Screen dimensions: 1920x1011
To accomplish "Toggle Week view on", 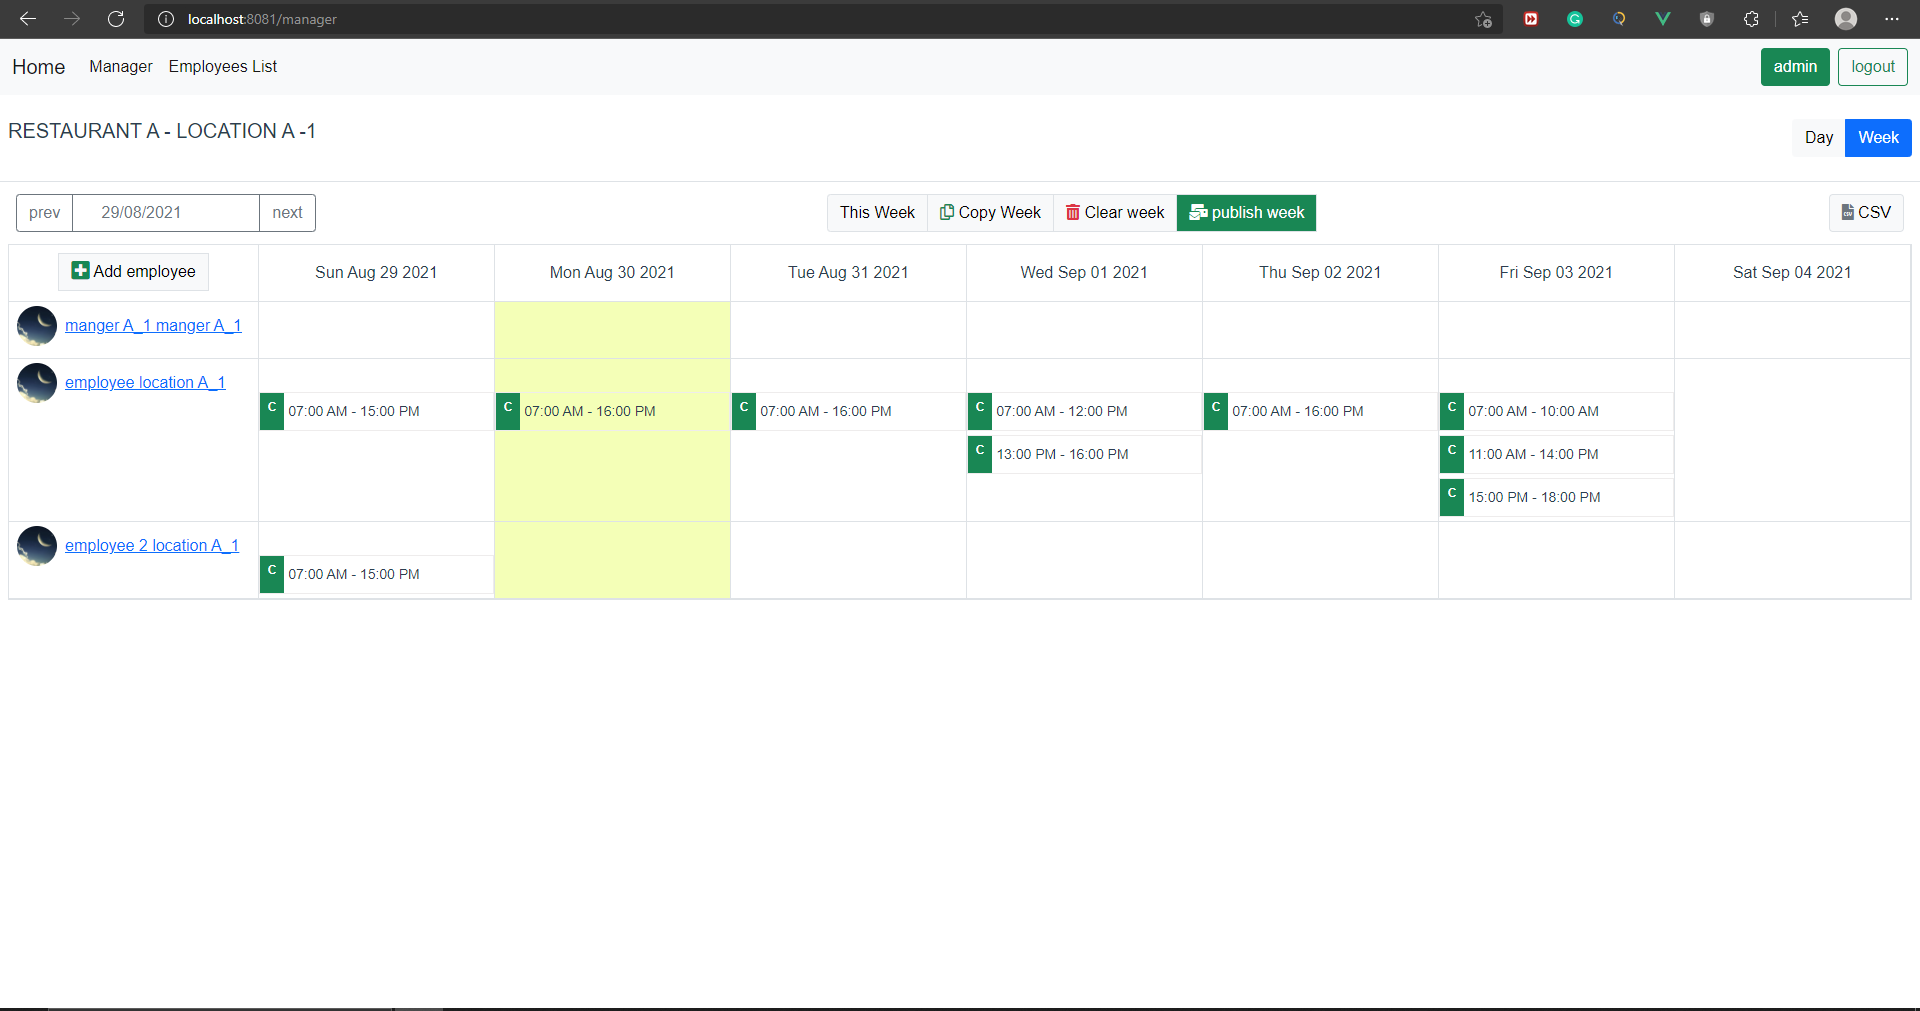I will 1877,137.
